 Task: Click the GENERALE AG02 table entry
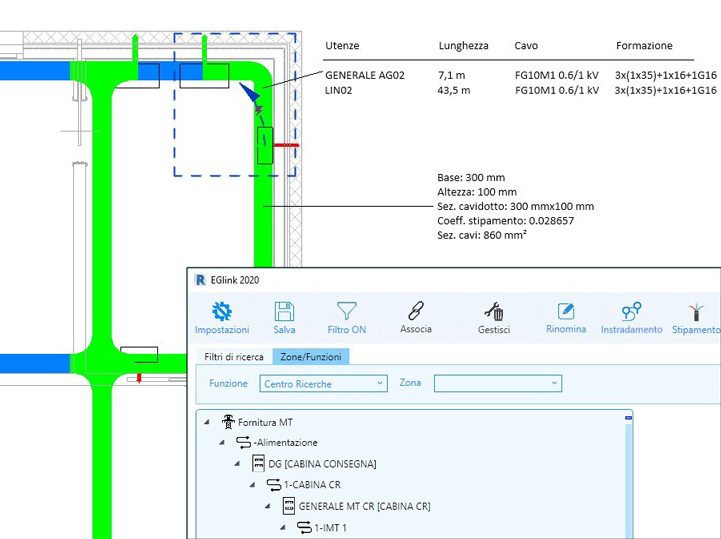365,75
